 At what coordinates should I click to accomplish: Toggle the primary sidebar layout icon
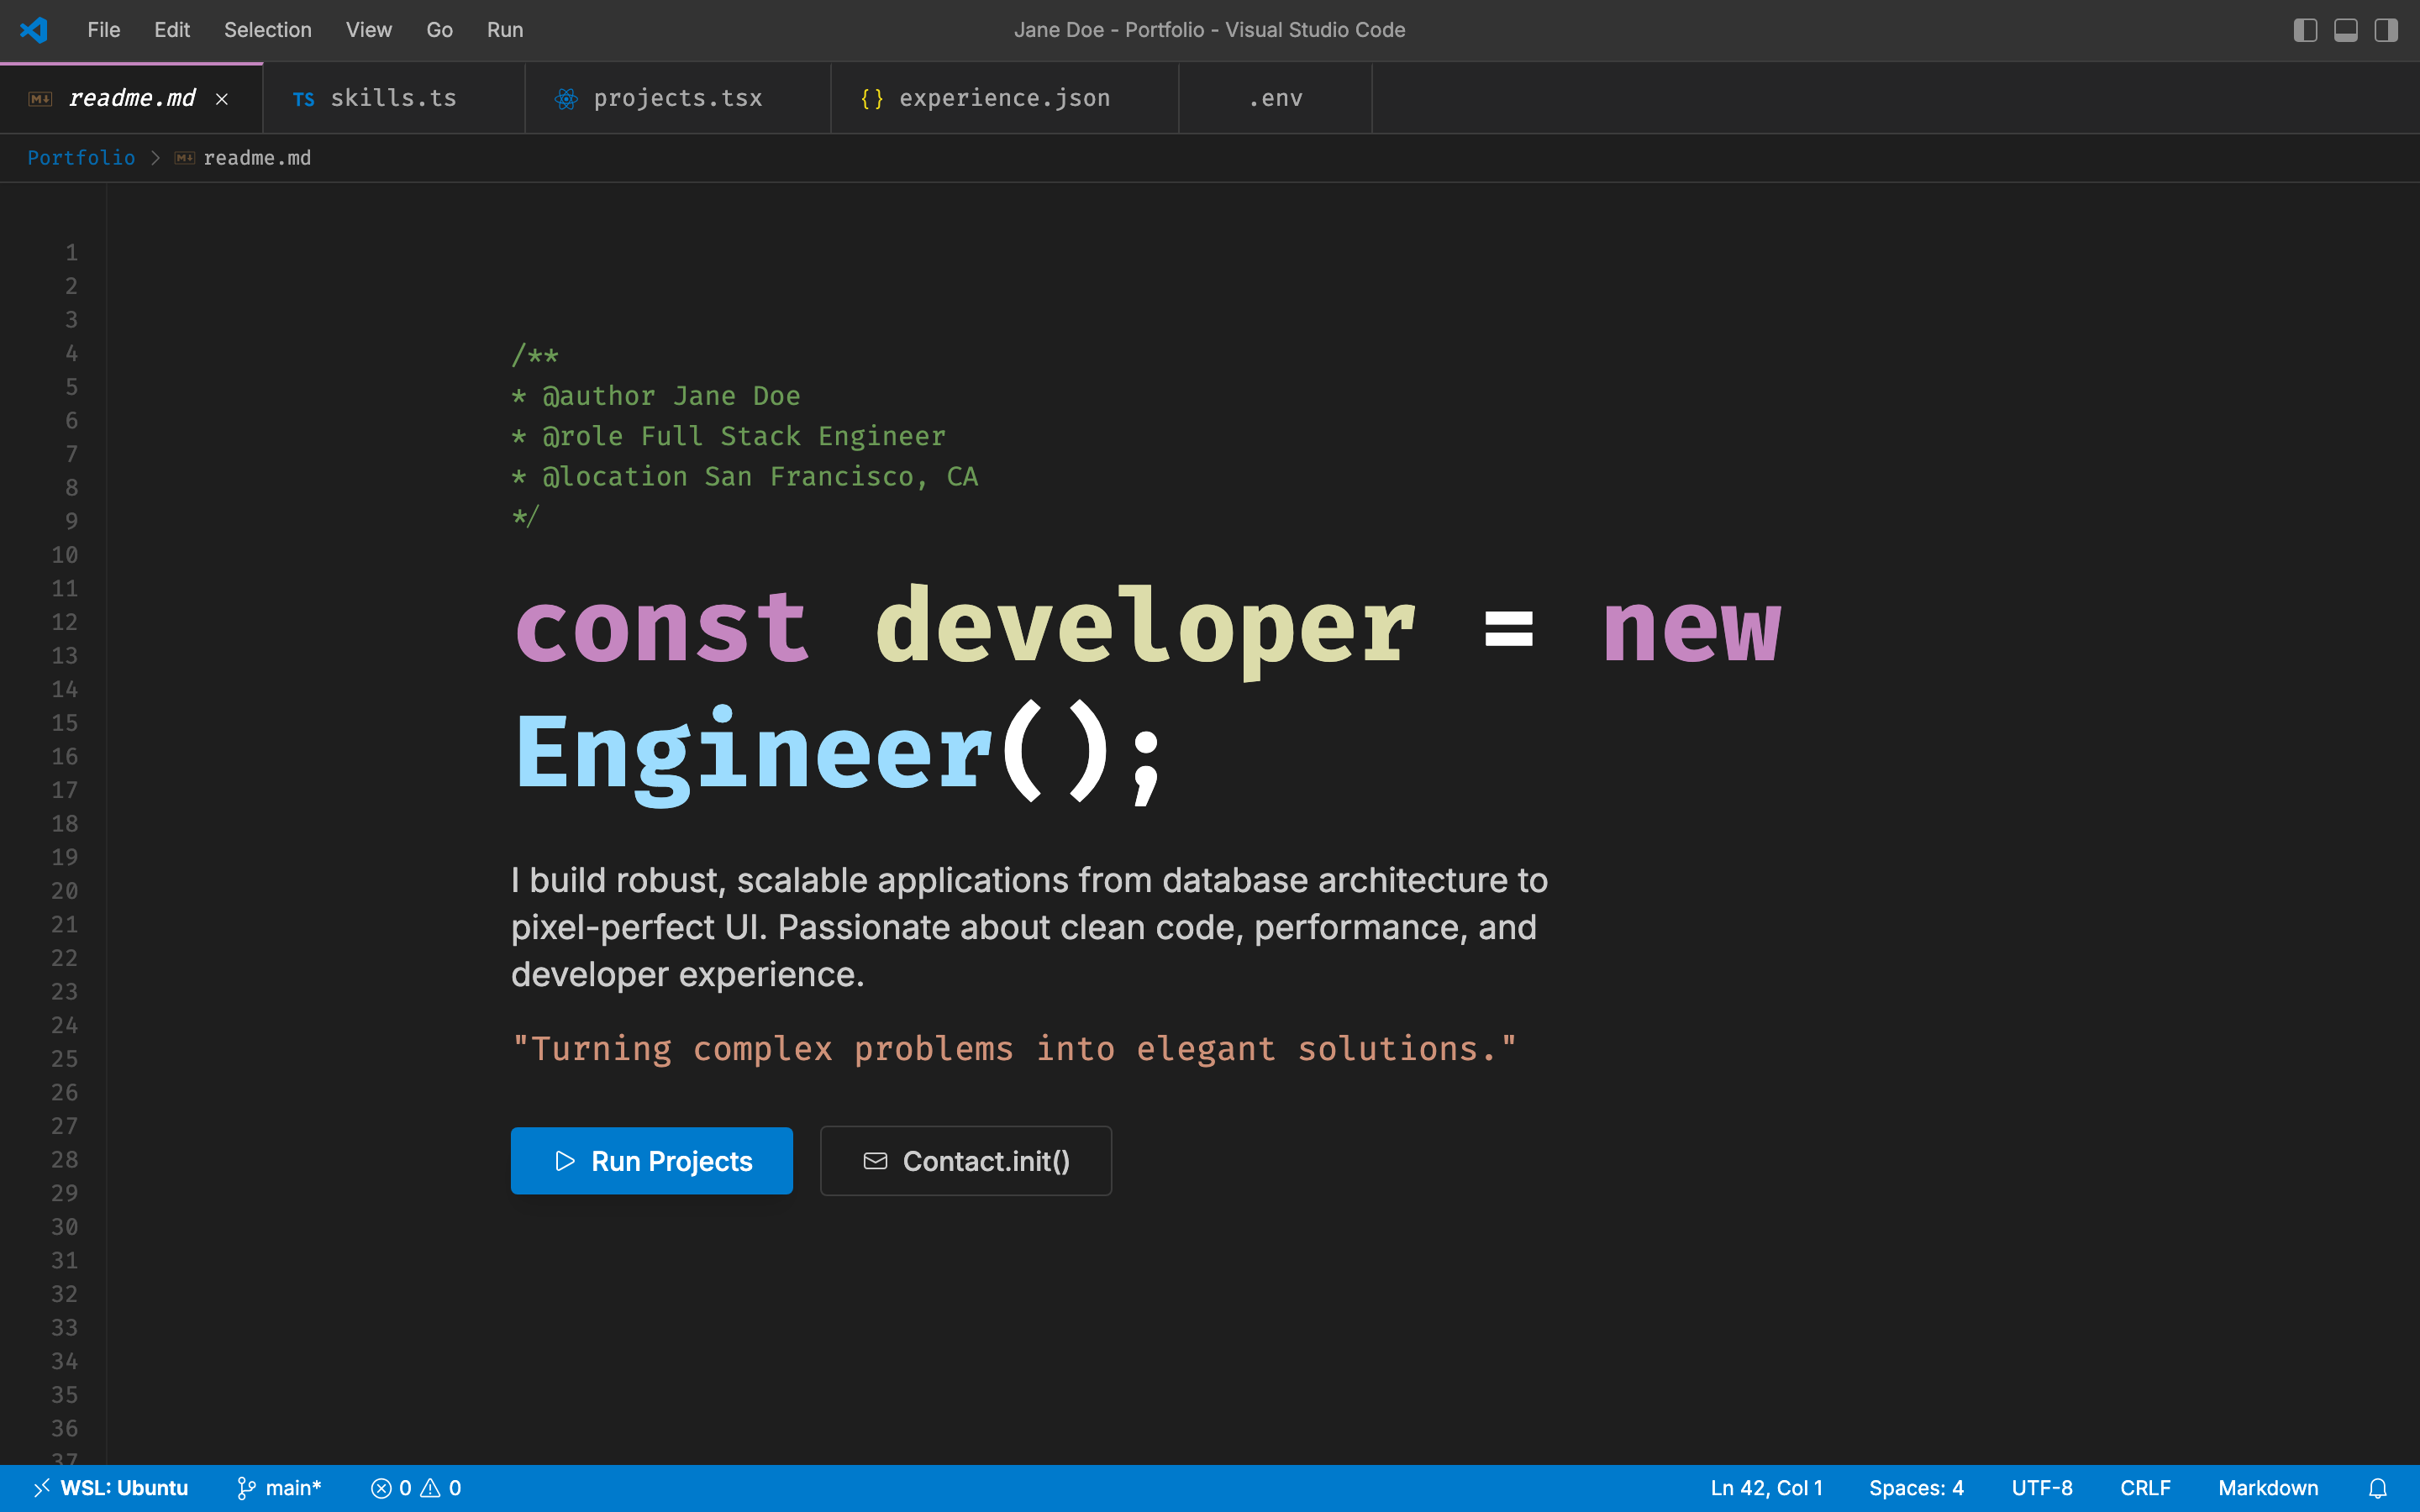(2305, 30)
